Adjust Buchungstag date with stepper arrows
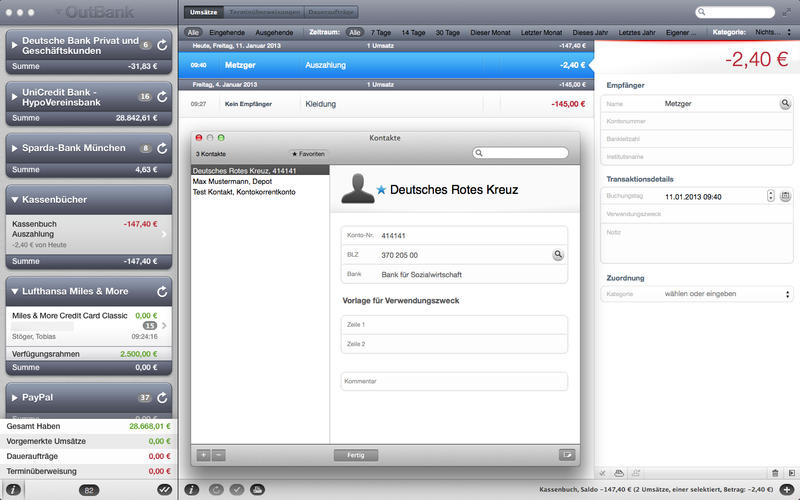The image size is (800, 500). tap(770, 196)
